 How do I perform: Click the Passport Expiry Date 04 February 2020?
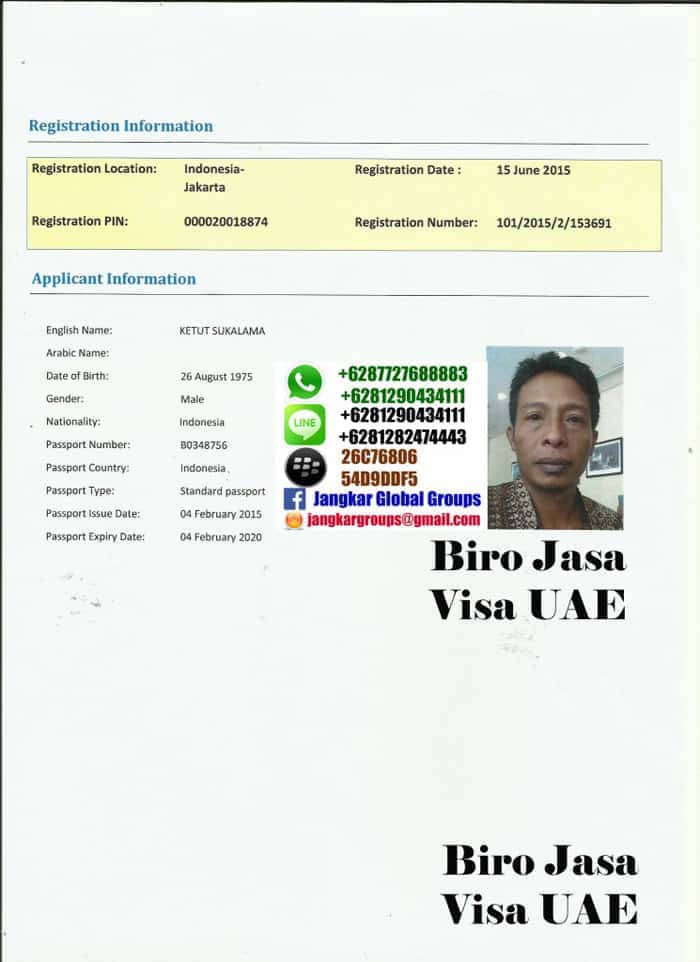pos(220,537)
